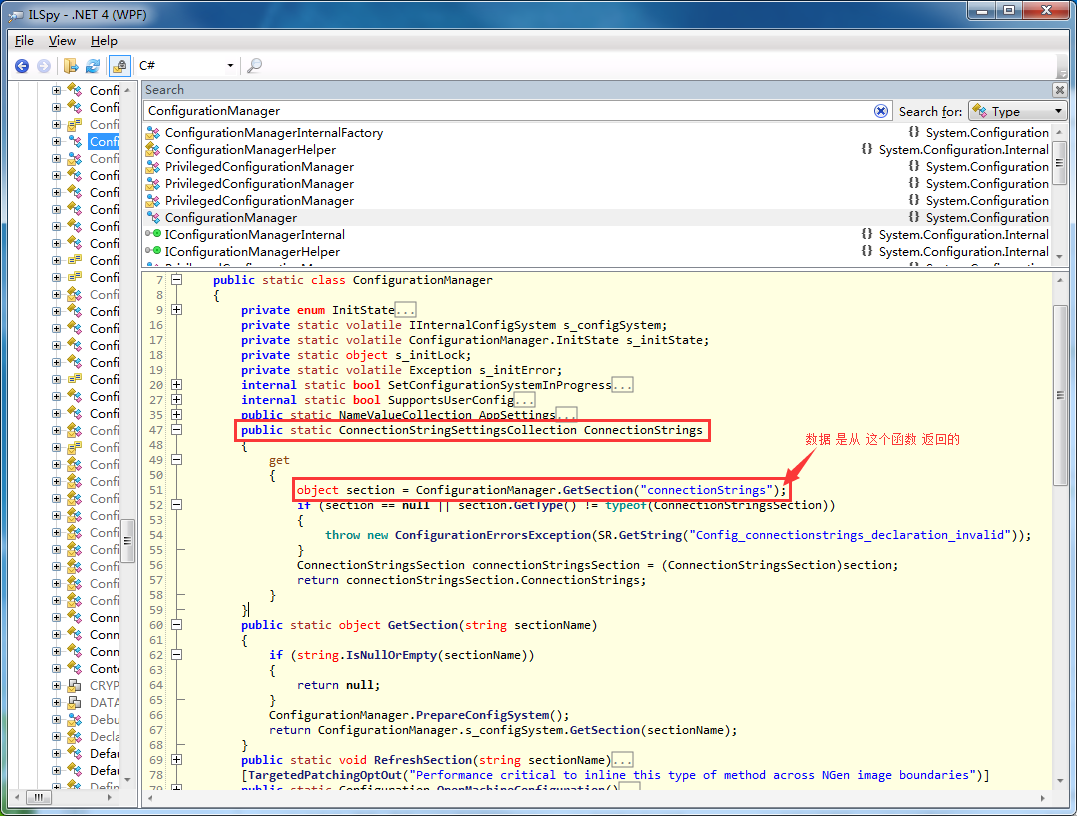
Task: Click the tree panel horizontal scrollbar thumb
Action: point(38,797)
